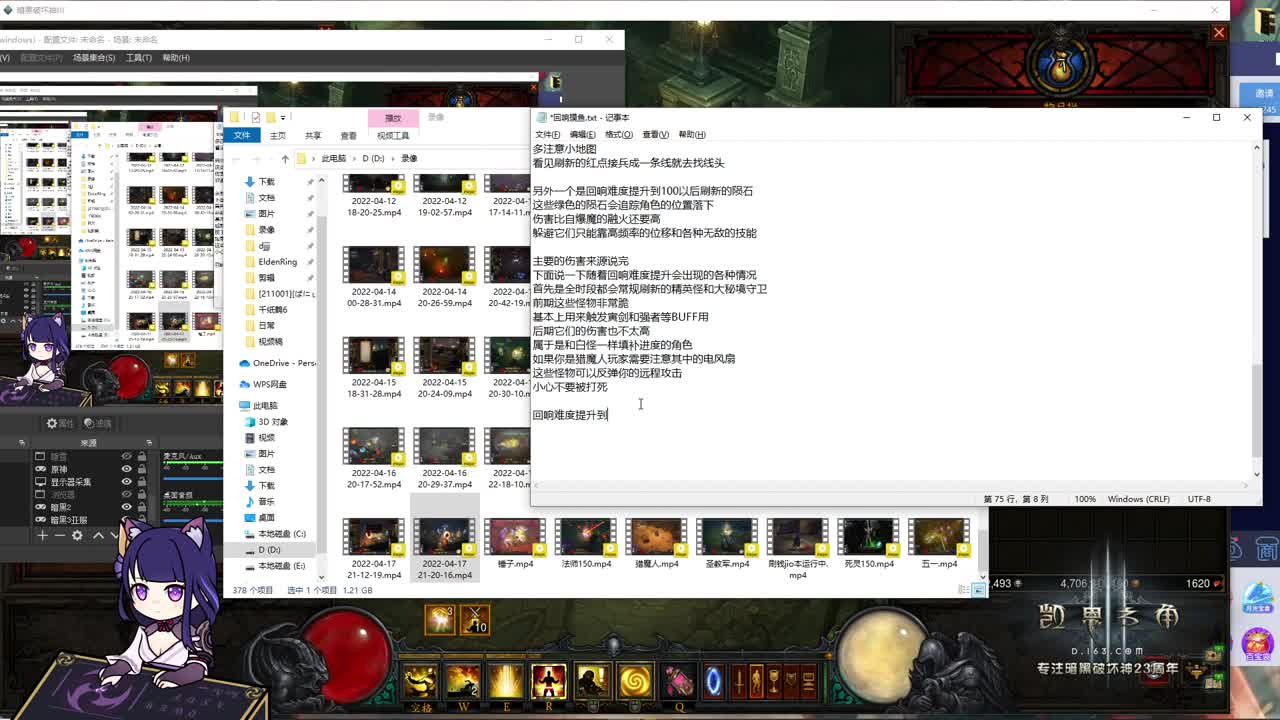Toggle the lock on 暗黑2 source

142,506
